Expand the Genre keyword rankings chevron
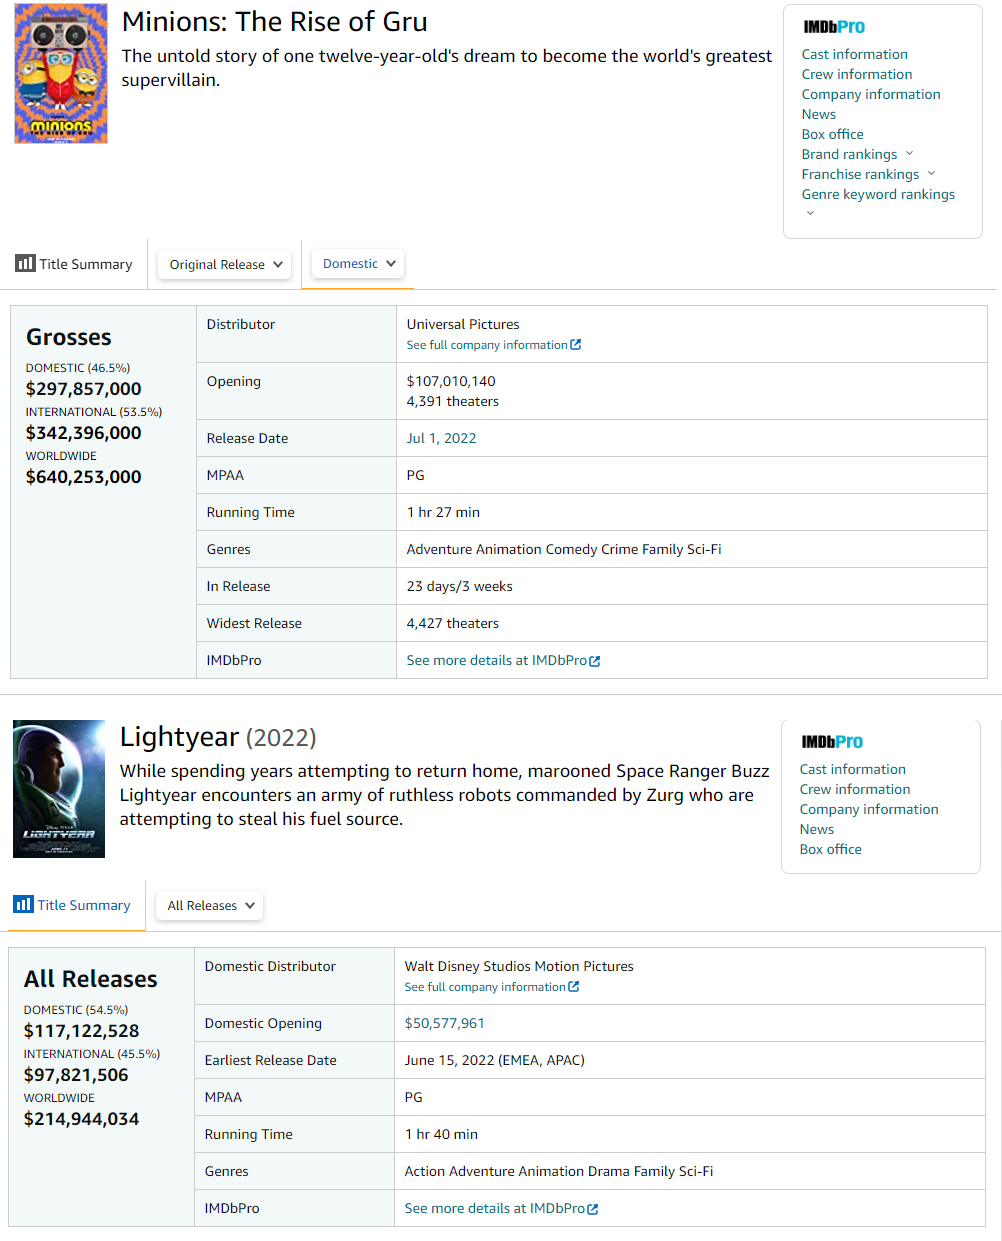The width and height of the screenshot is (1002, 1241). tap(810, 213)
